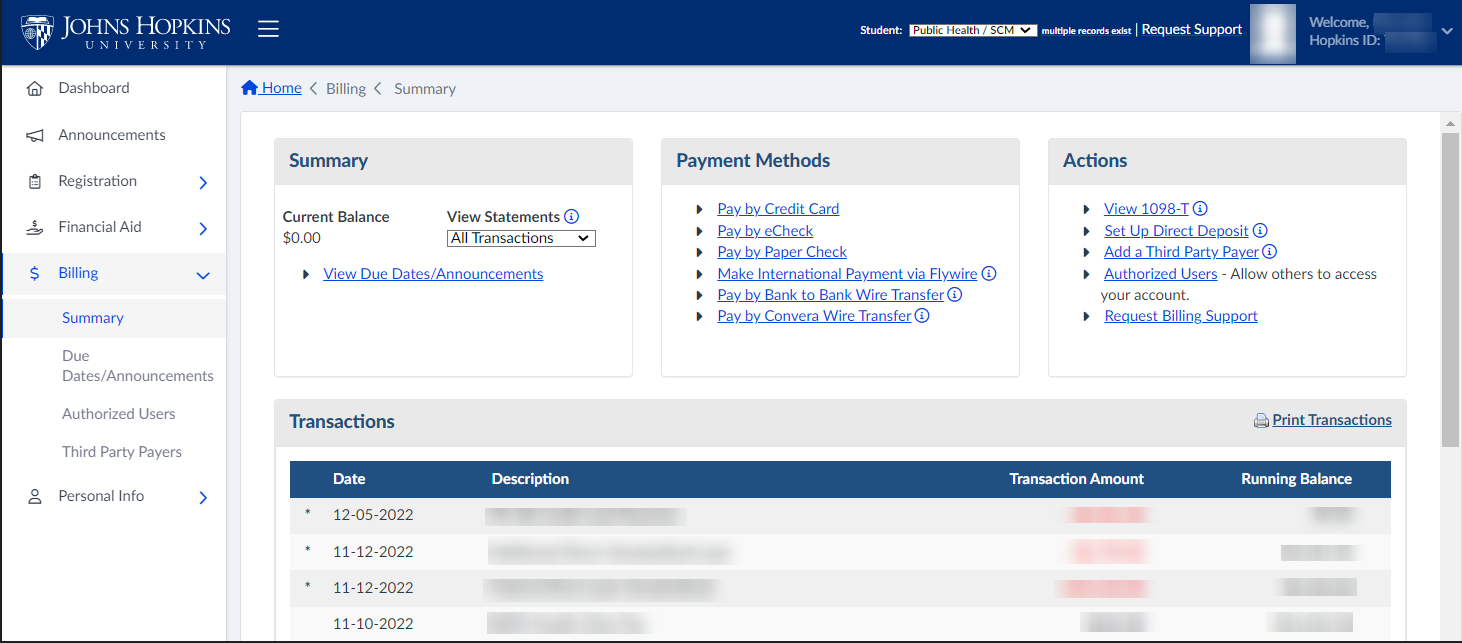Open Due Dates/Announcements sidebar item

pyautogui.click(x=138, y=366)
